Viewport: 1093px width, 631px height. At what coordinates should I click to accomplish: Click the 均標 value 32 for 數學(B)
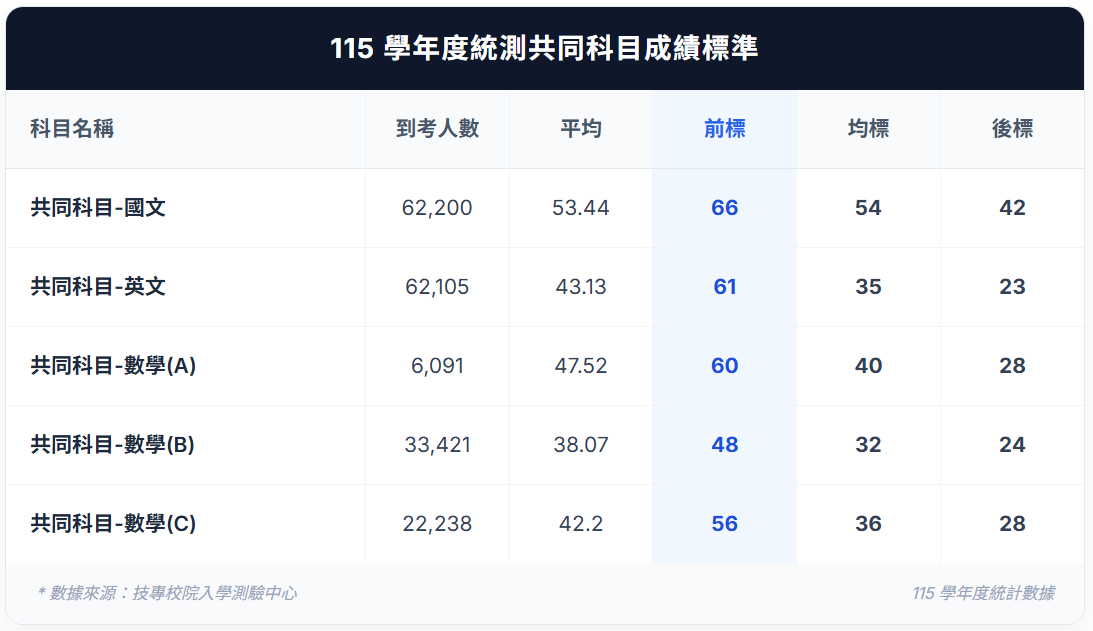(x=868, y=444)
